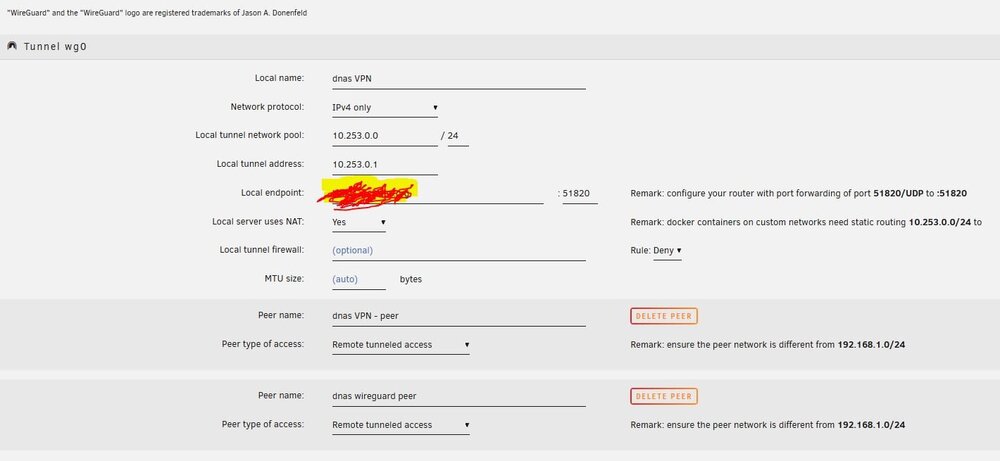1000x461 pixels.
Task: Click the MTU size auto field
Action: pos(358,279)
